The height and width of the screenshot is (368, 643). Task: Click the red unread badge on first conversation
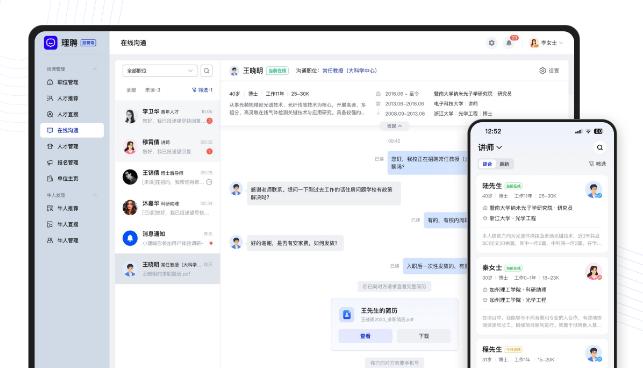click(210, 121)
